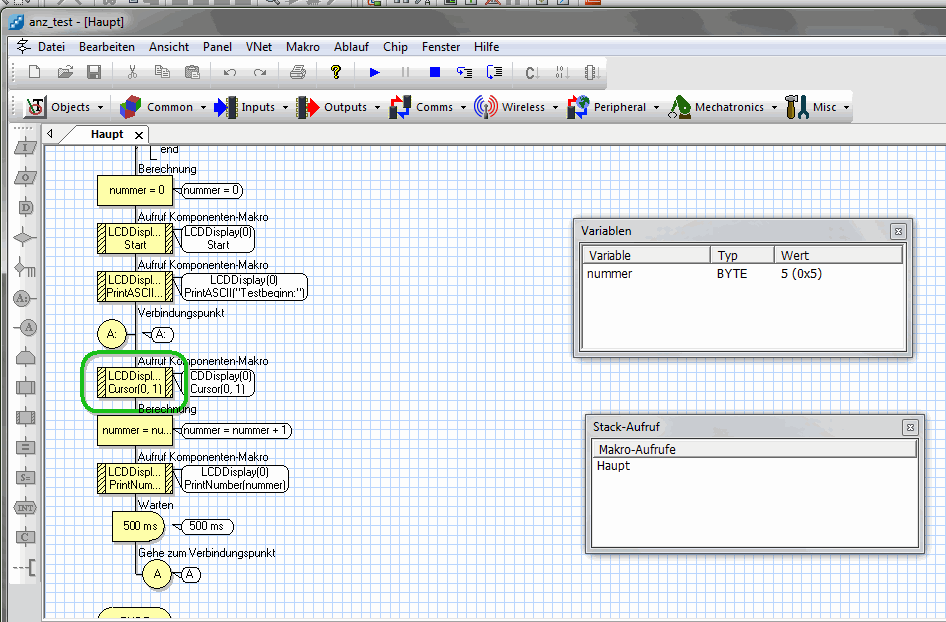Close the Stack-Aufruf panel
The width and height of the screenshot is (946, 622).
pos(910,427)
